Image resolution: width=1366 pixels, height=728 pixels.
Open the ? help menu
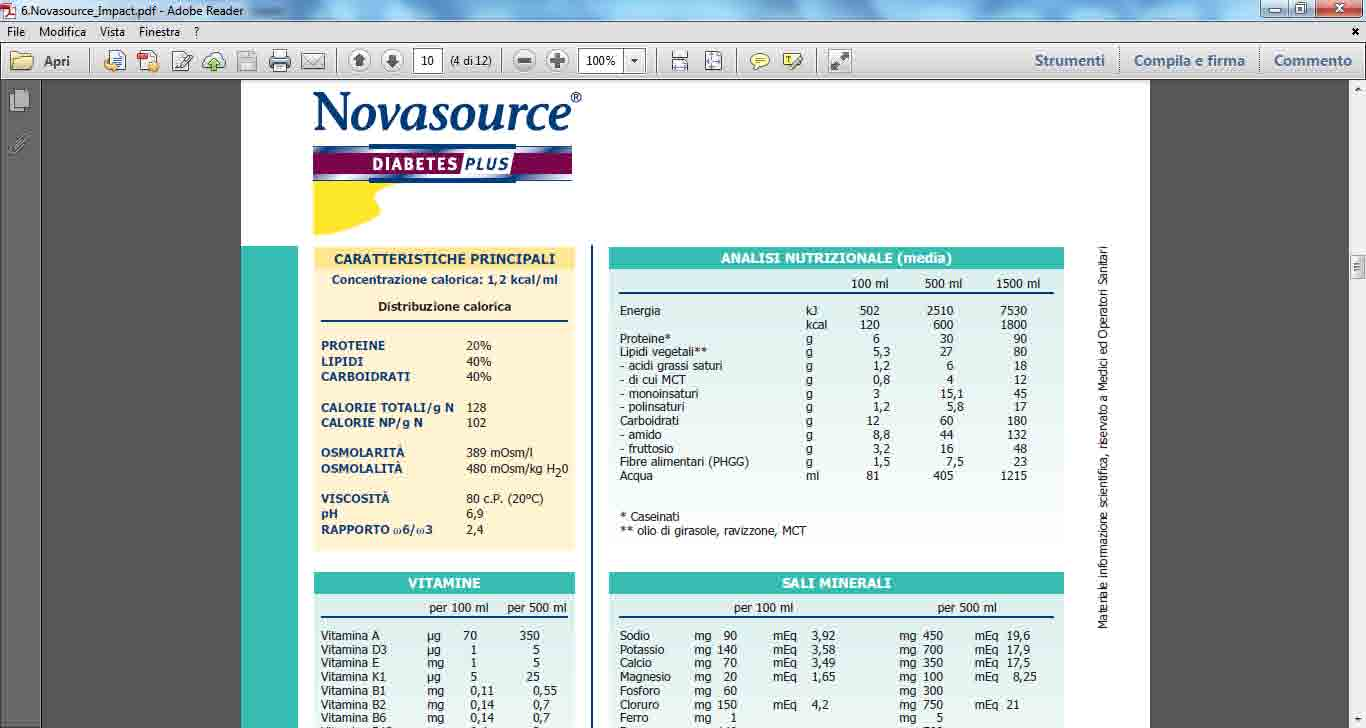pyautogui.click(x=197, y=32)
